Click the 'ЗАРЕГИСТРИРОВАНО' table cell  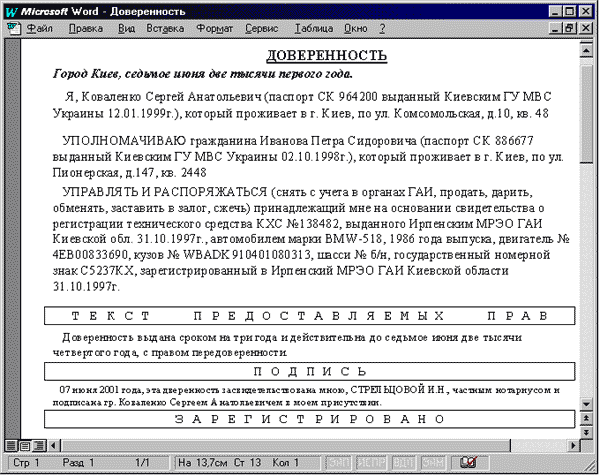[x=310, y=419]
